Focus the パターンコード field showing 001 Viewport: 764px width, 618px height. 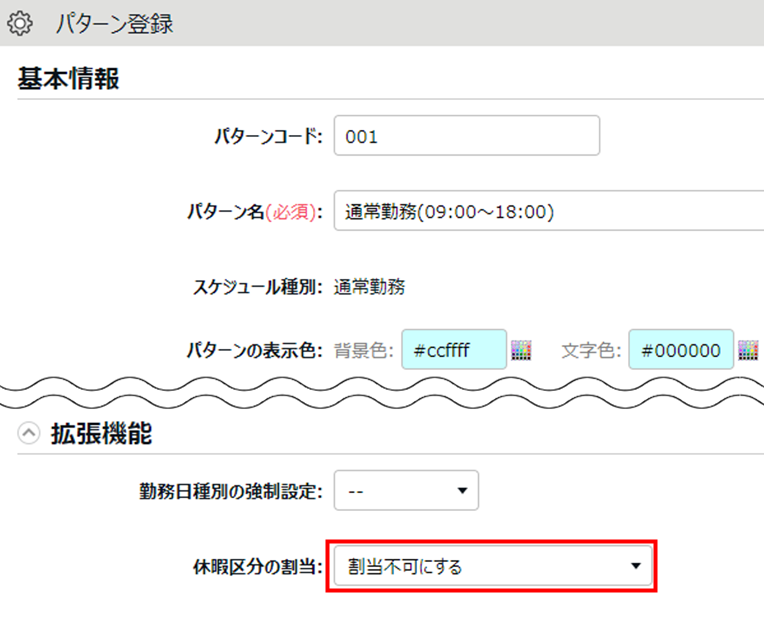point(467,135)
